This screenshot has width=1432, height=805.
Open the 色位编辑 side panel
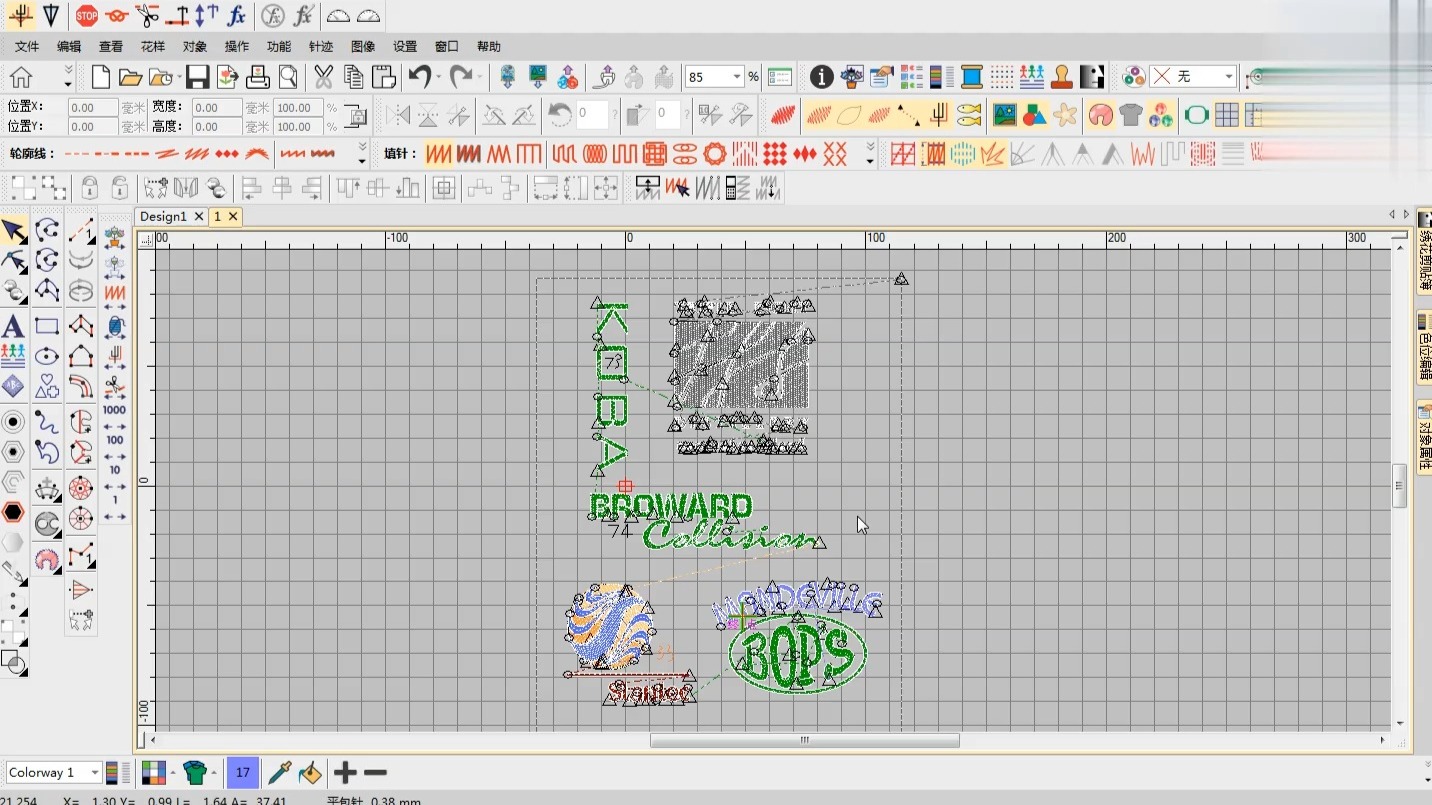point(1424,348)
